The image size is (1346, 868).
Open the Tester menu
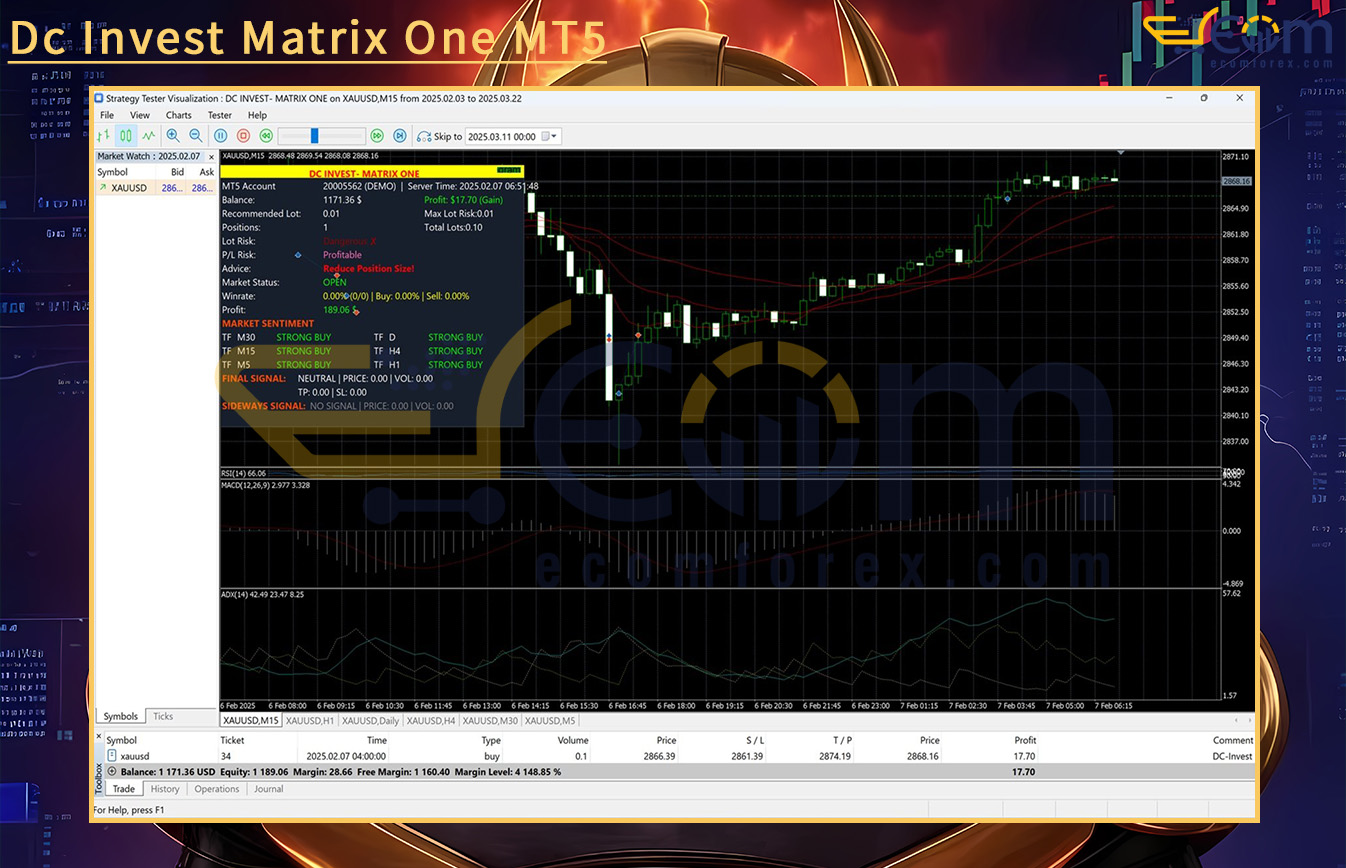pos(219,115)
